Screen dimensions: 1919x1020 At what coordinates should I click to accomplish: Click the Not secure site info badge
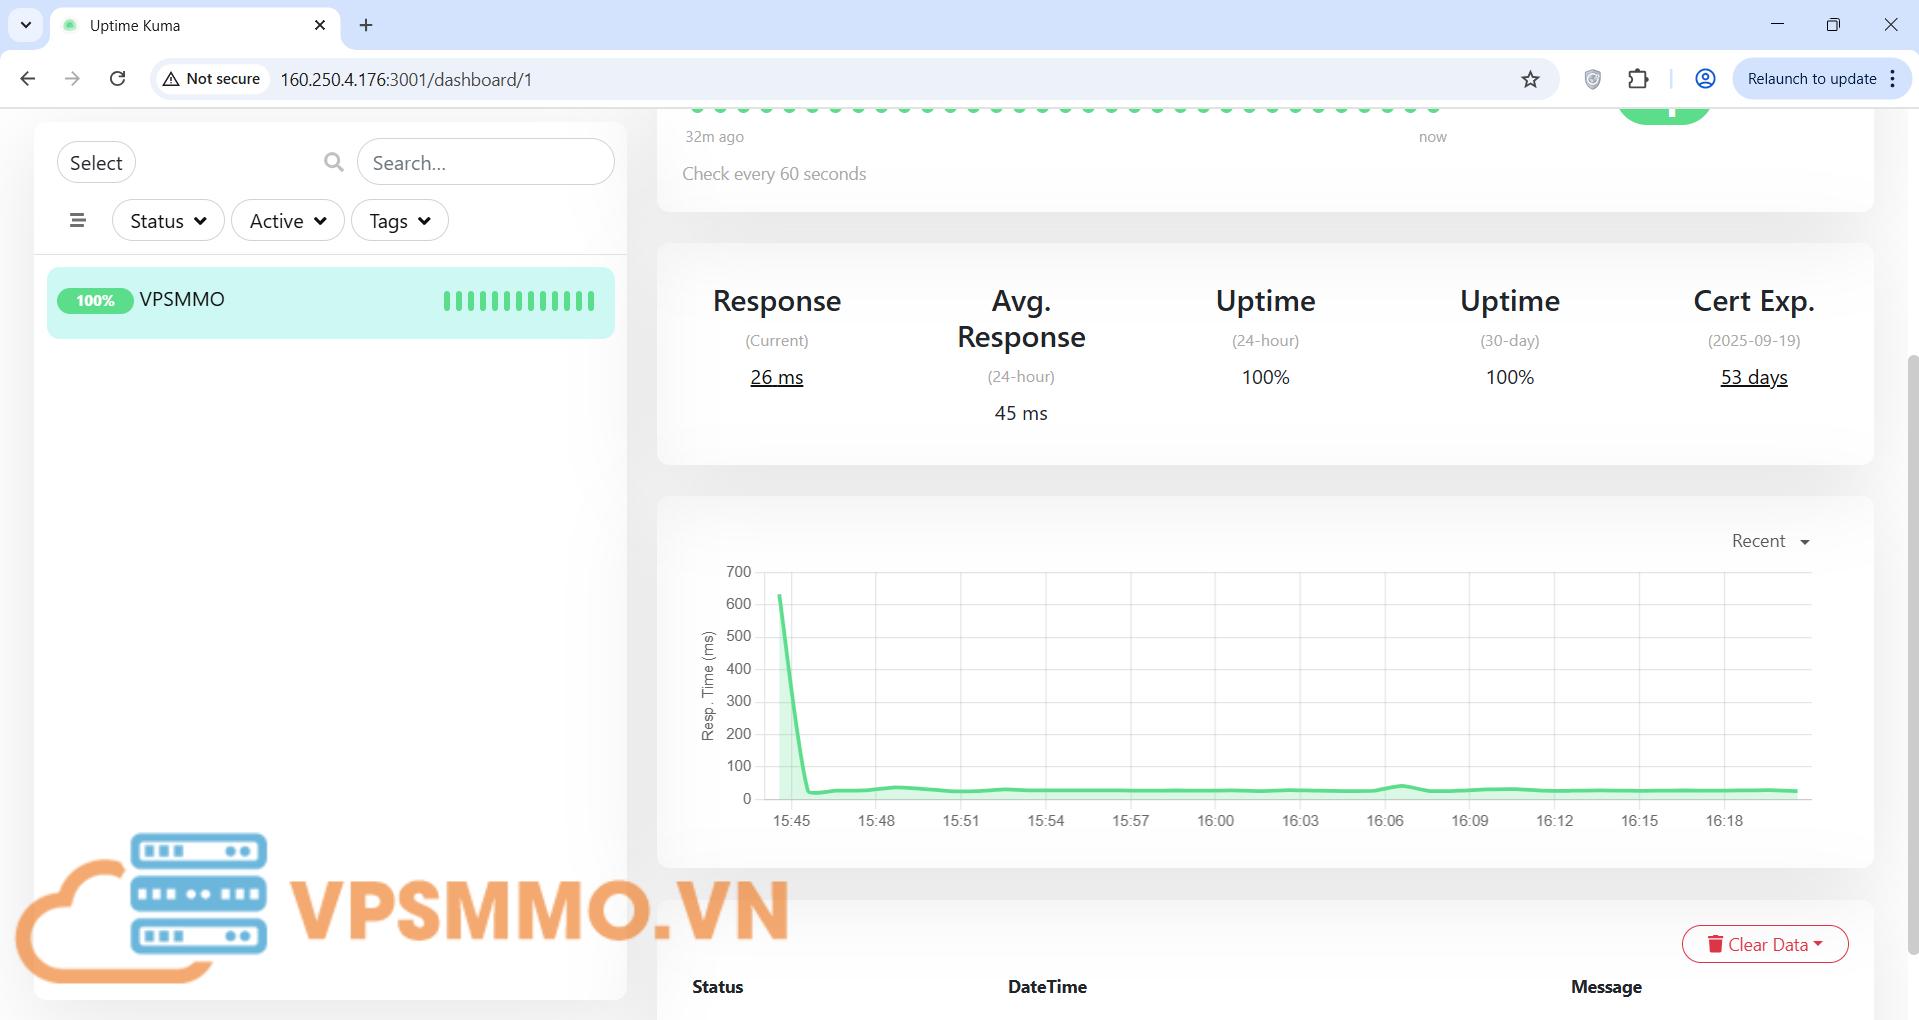[x=212, y=79]
